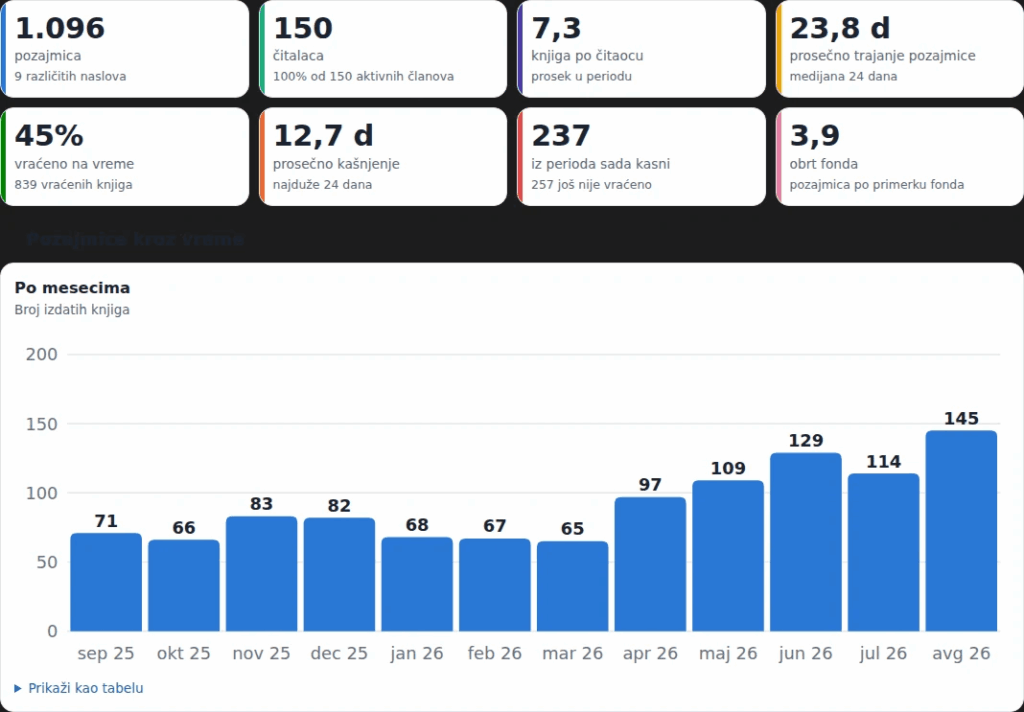Click the sep 25 bar labeled 71
Screen dimensions: 1024x712
pos(106,582)
